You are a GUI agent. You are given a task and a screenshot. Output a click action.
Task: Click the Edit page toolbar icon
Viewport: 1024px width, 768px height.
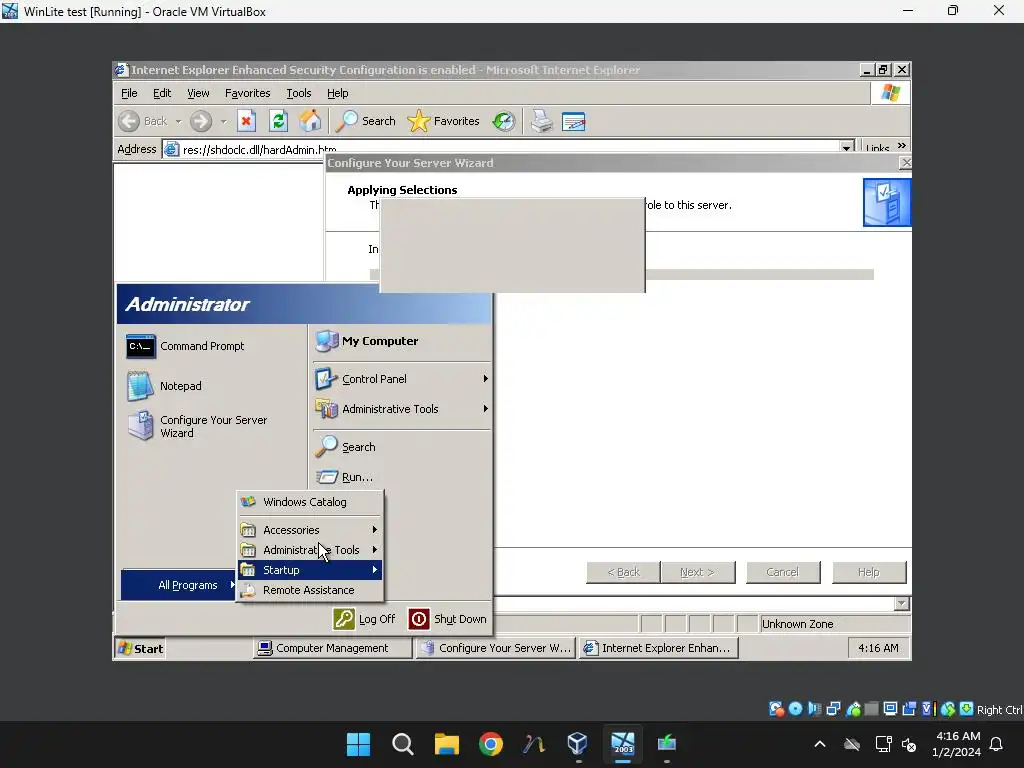coord(573,122)
